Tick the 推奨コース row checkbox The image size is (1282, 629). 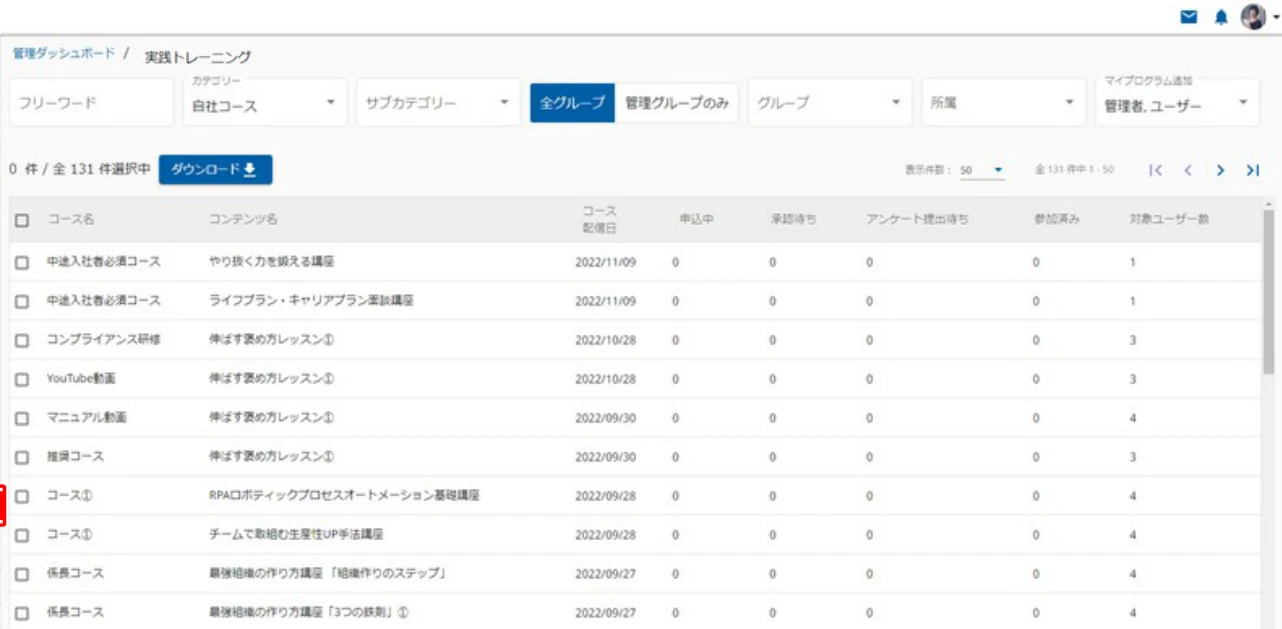(x=22, y=457)
